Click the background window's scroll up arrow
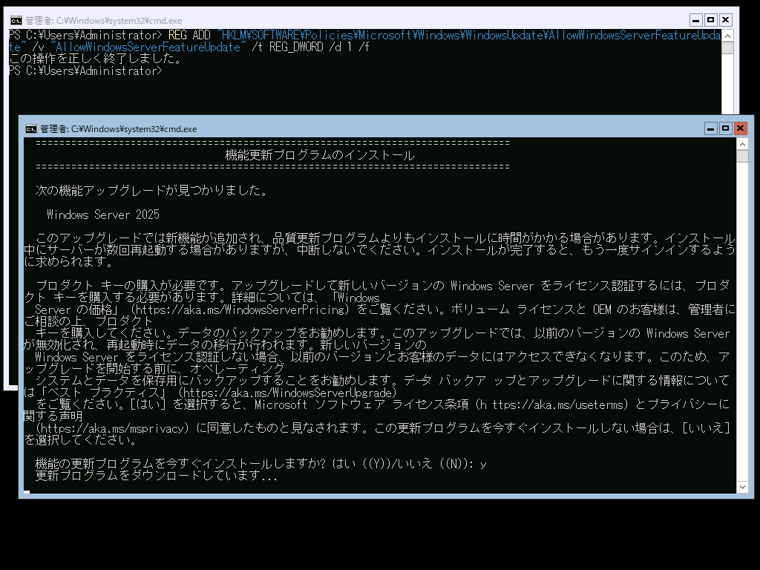This screenshot has height=570, width=760. [728, 35]
